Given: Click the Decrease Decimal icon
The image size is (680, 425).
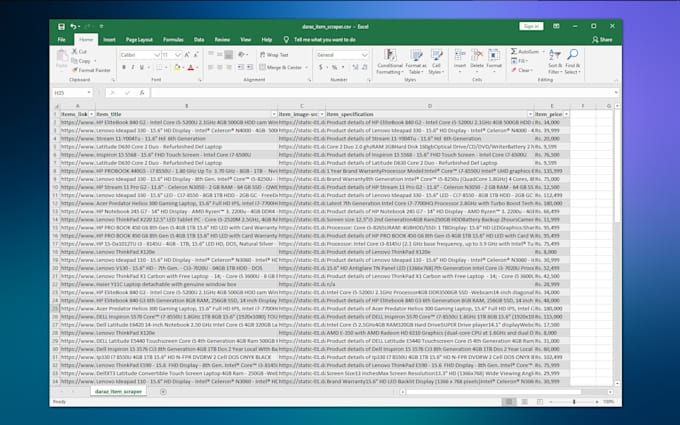Looking at the screenshot, I should [364, 67].
